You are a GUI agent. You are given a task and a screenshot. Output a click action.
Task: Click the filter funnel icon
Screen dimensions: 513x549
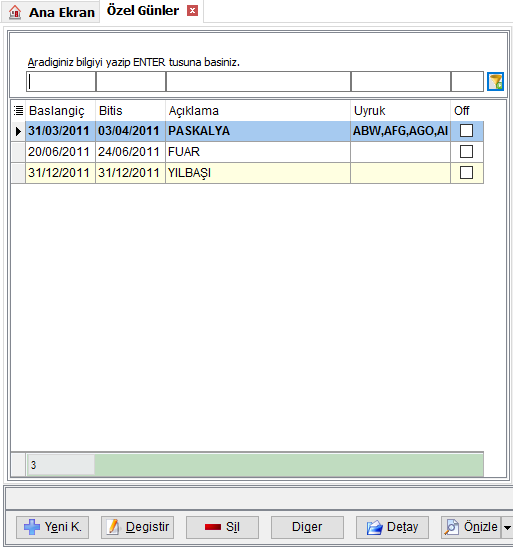[x=495, y=82]
